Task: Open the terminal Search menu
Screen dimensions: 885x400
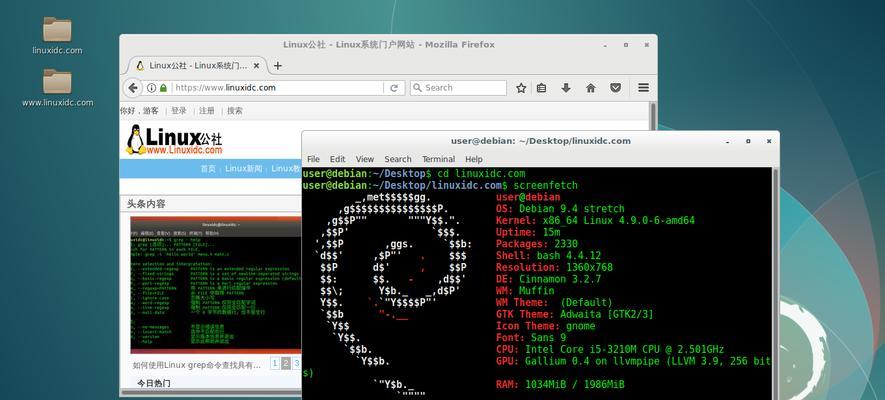Action: (398, 159)
